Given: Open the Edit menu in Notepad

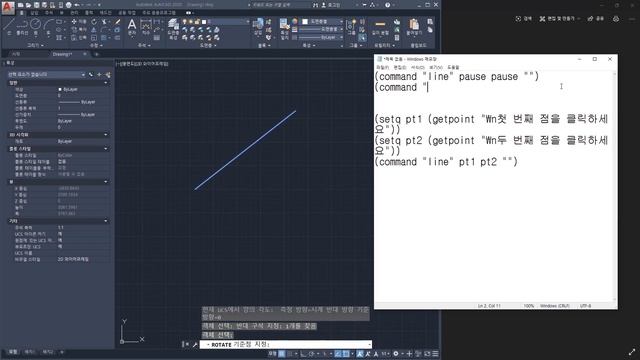Looking at the screenshot, I should coord(400,67).
